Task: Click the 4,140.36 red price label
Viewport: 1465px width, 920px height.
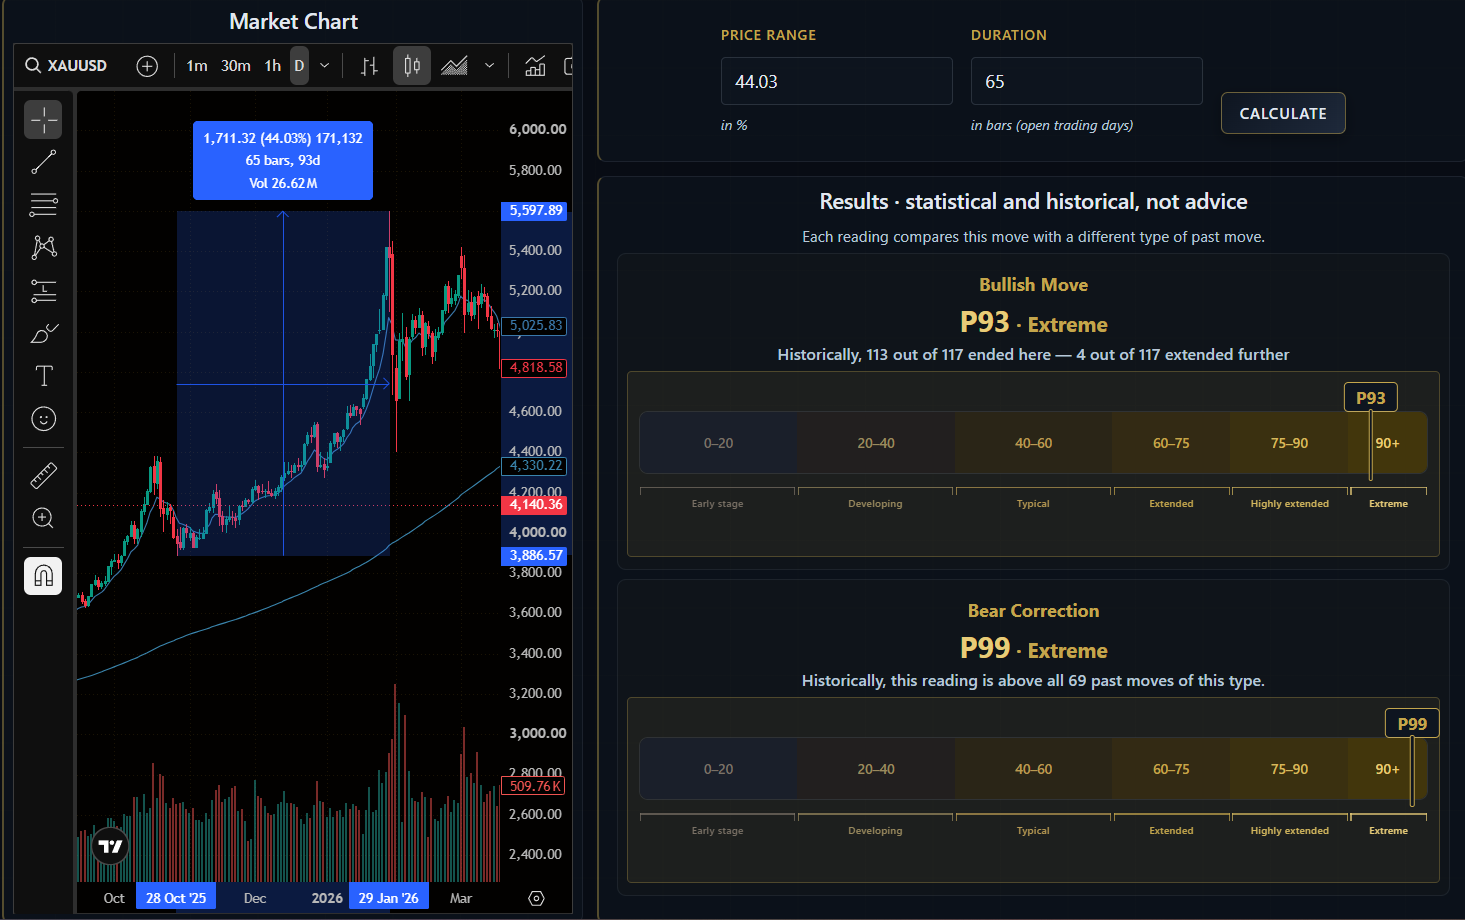Action: click(535, 505)
